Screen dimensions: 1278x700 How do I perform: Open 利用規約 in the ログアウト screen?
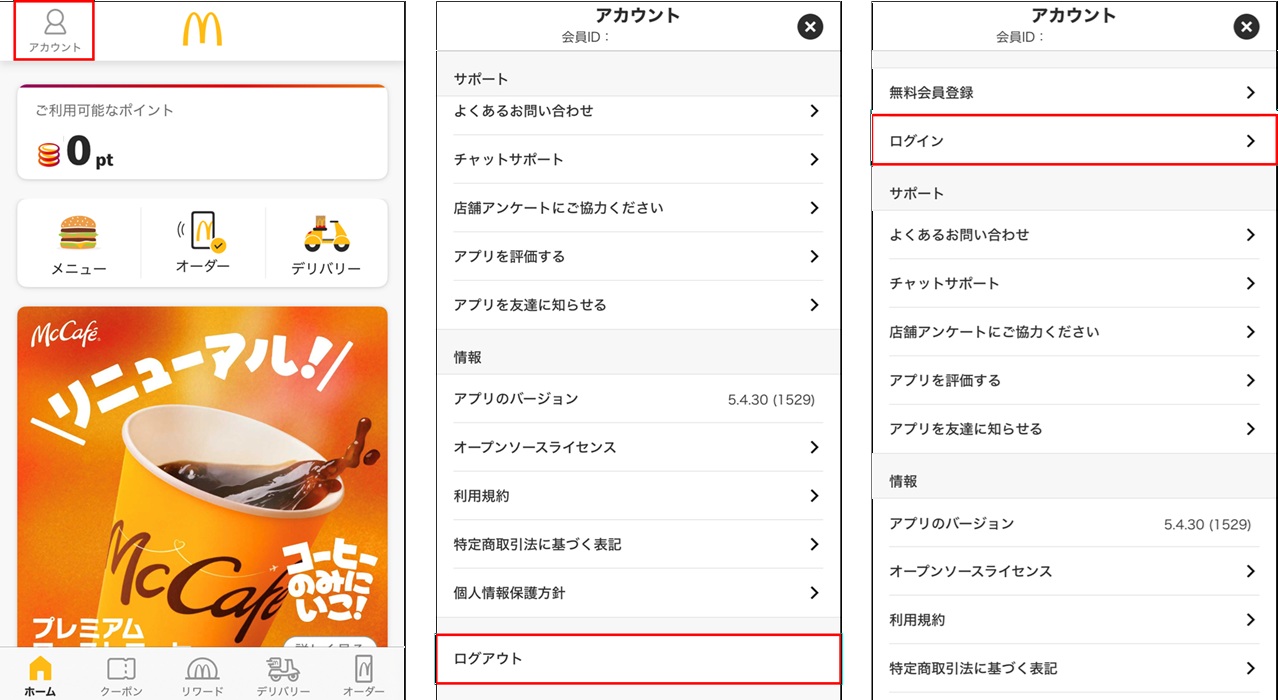(638, 496)
